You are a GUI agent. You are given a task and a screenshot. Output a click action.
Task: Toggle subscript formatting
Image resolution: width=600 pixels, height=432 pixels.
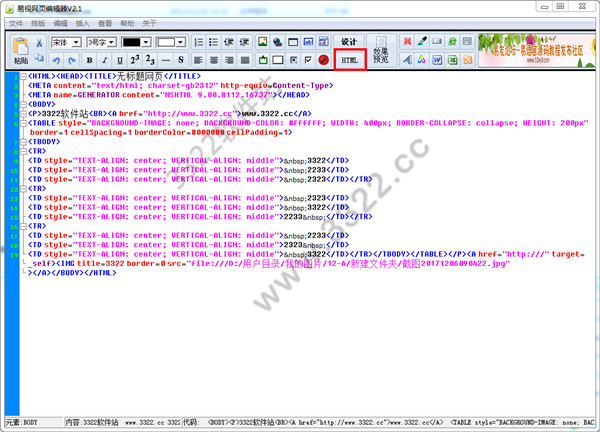point(150,60)
